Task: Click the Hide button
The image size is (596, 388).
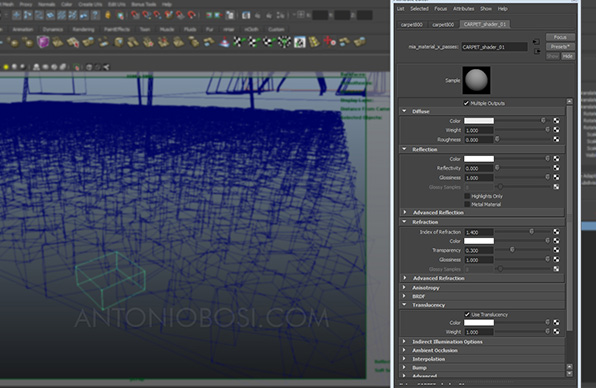Action: [567, 56]
